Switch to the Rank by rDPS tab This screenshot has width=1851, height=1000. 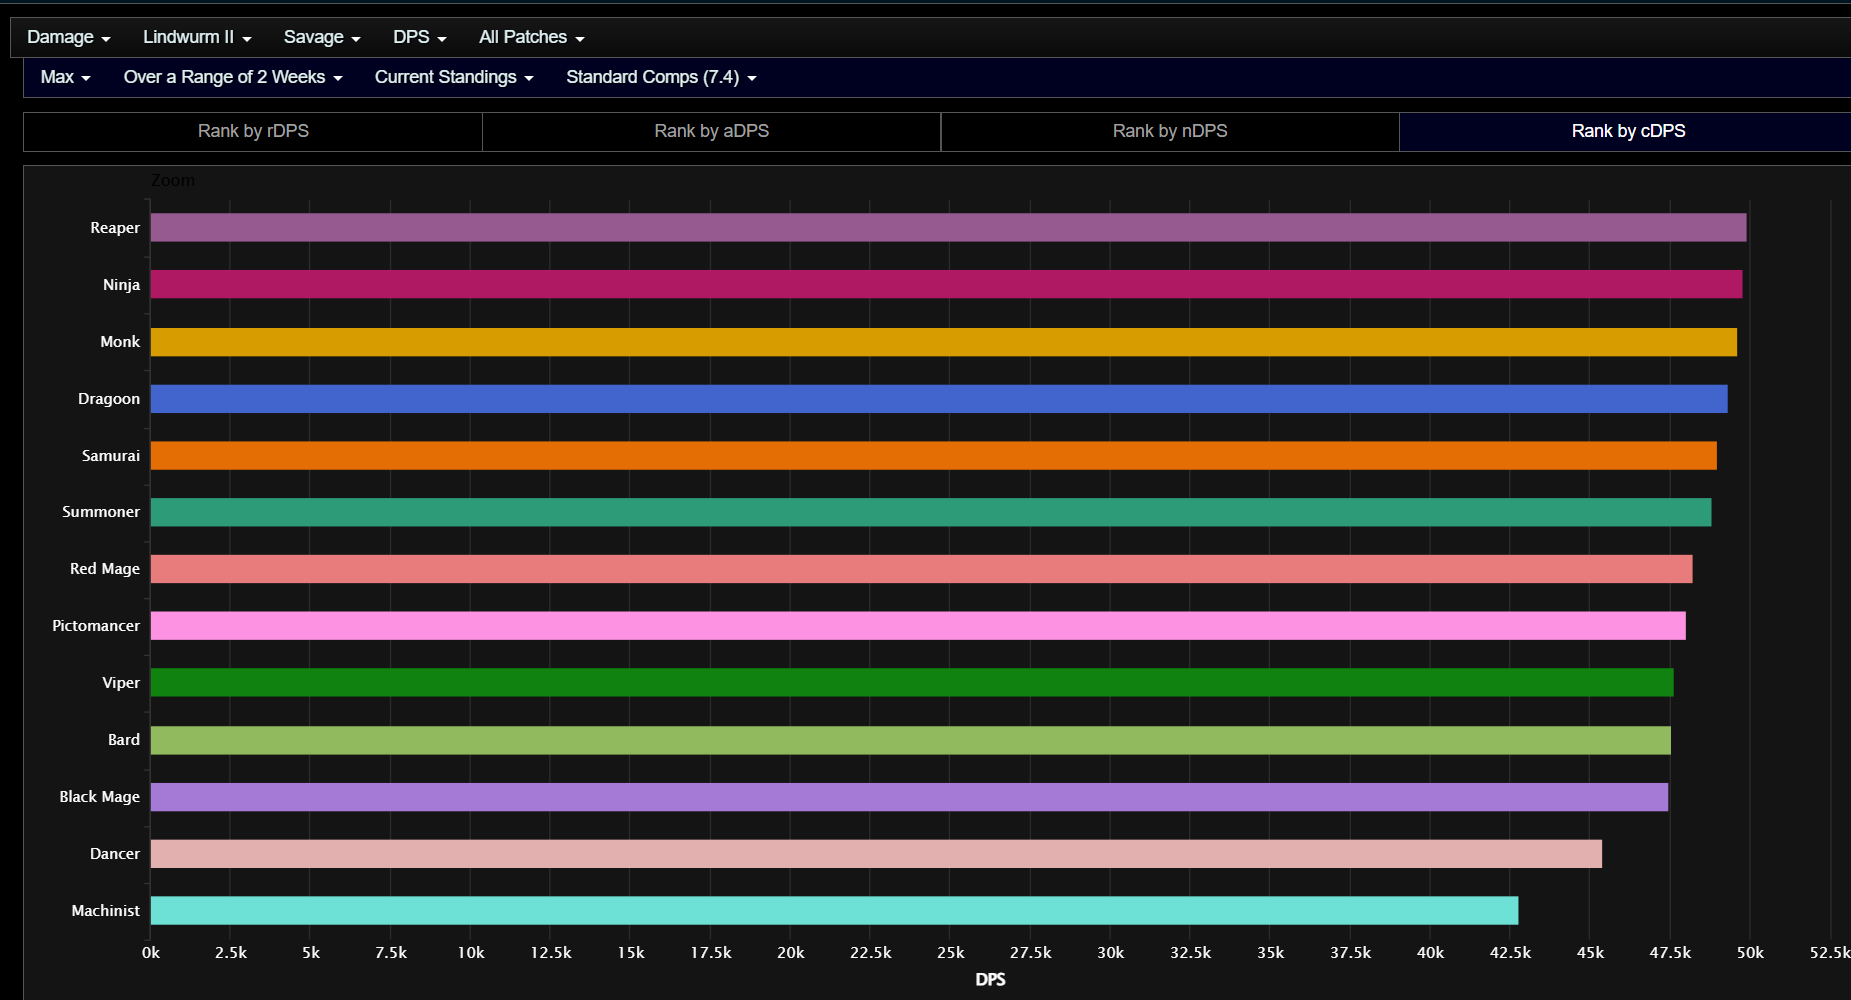click(x=253, y=131)
